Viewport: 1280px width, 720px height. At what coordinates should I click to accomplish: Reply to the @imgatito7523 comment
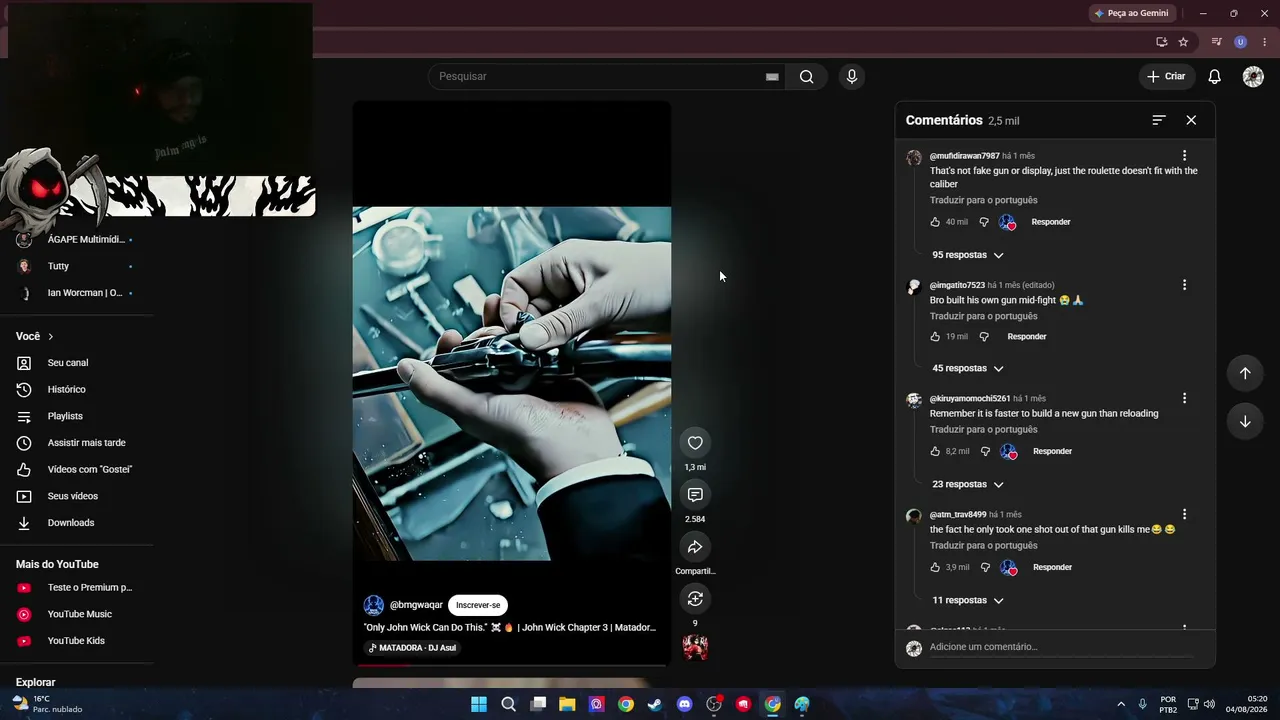click(x=1027, y=337)
